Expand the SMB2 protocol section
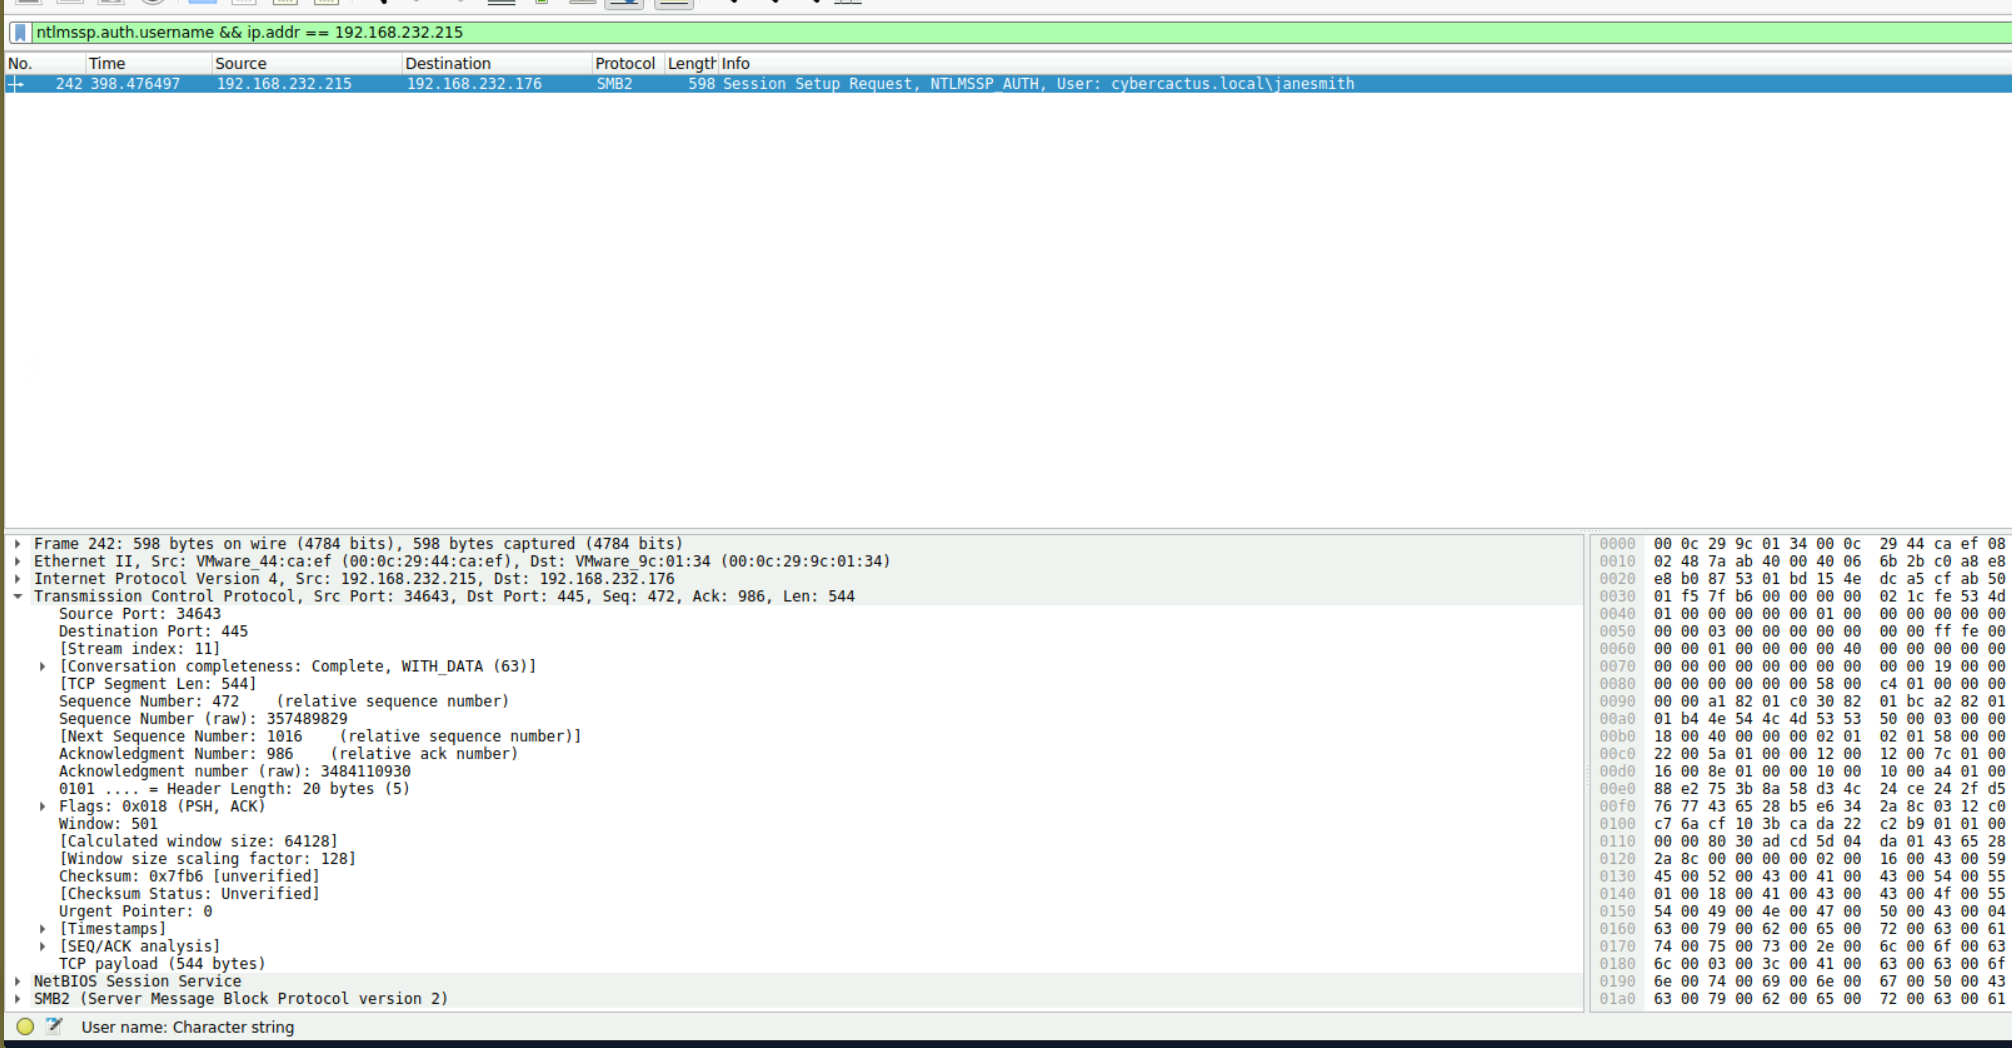This screenshot has width=2012, height=1048. click(18, 999)
